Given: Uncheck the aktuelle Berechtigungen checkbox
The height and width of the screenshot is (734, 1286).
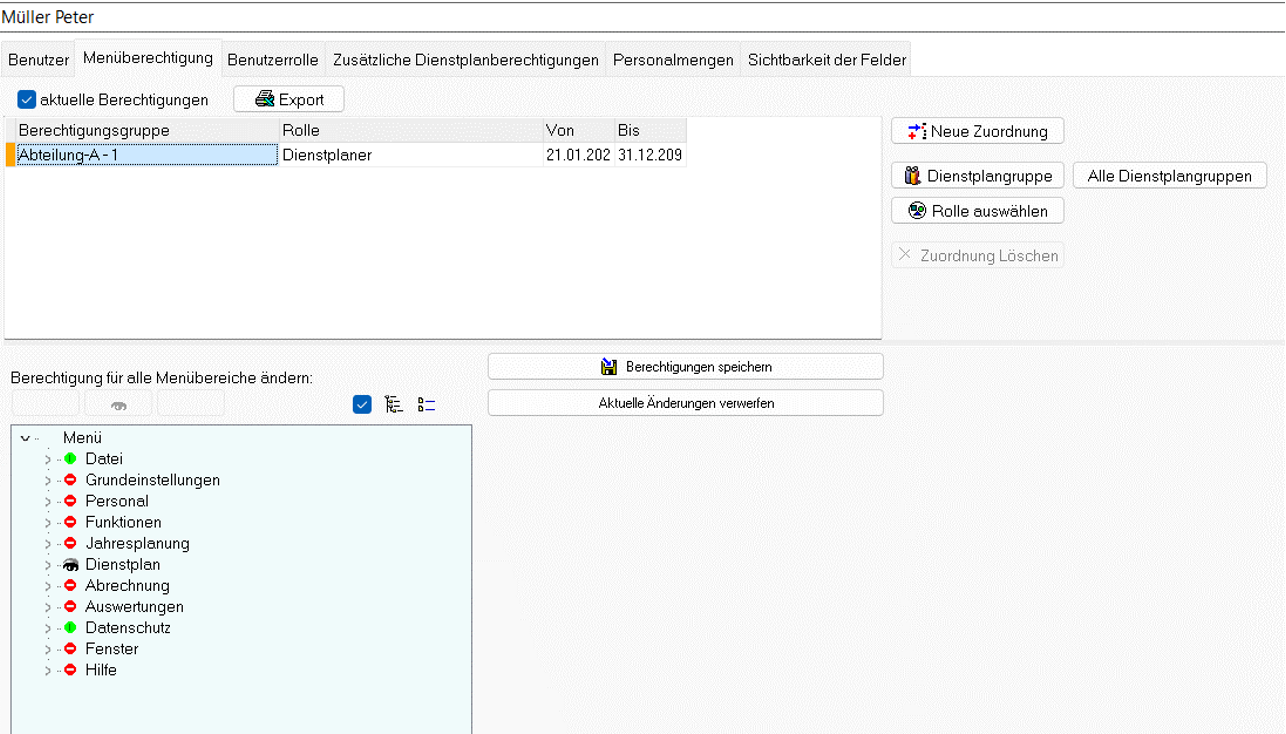Looking at the screenshot, I should (x=27, y=100).
